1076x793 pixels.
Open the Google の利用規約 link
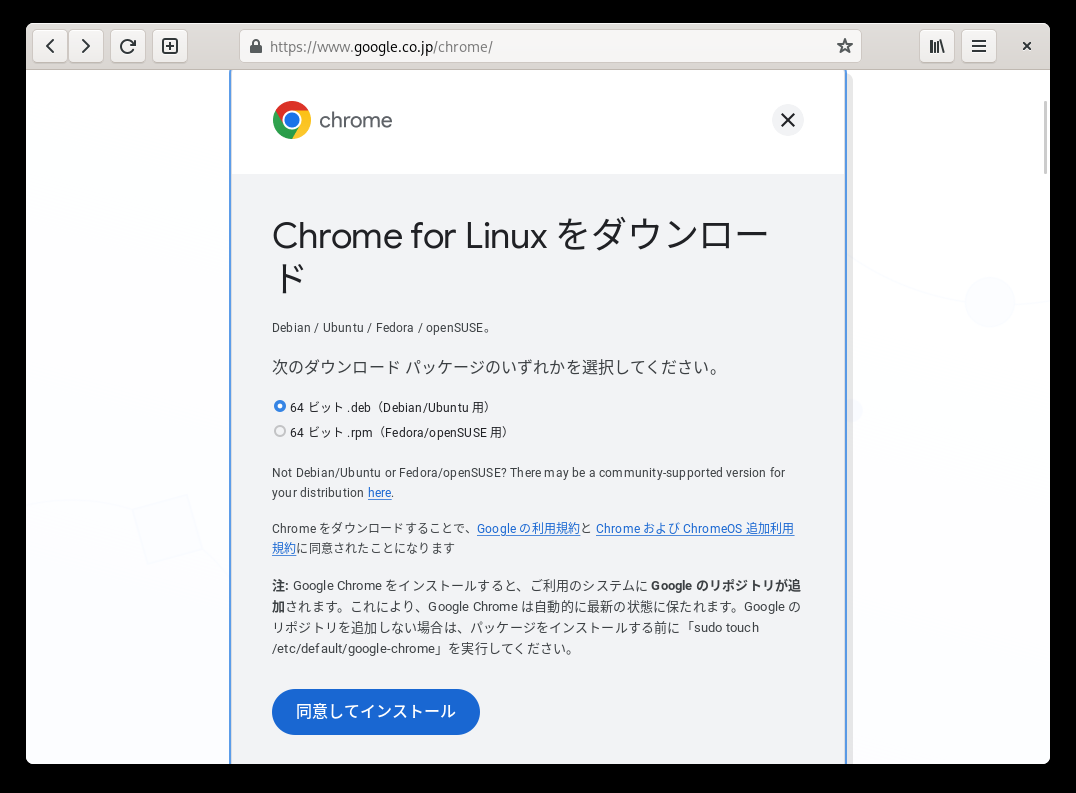tap(528, 528)
